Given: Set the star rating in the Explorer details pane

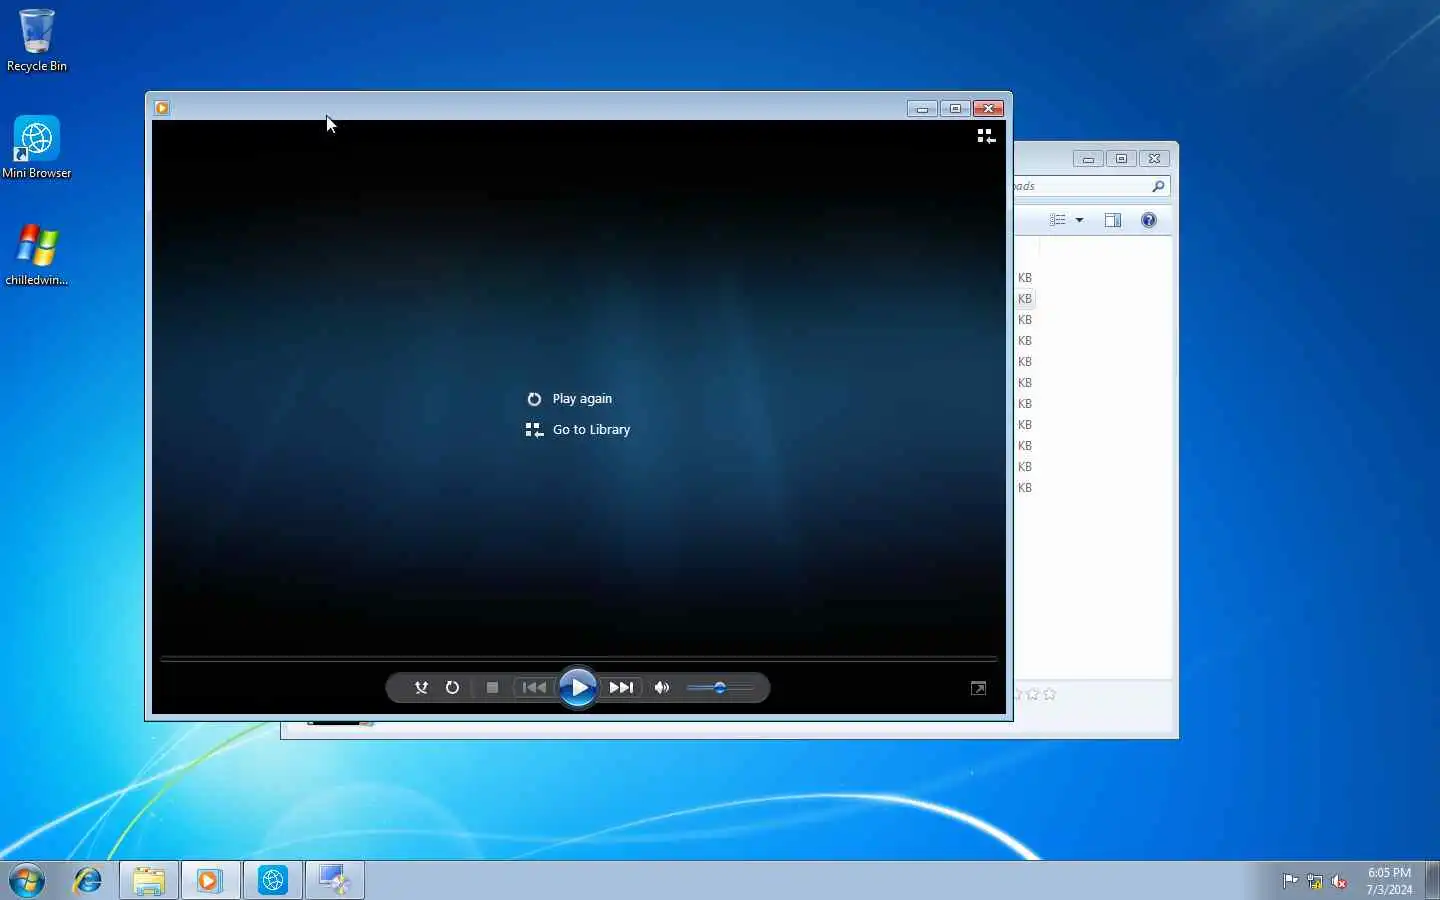Looking at the screenshot, I should [x=1036, y=694].
